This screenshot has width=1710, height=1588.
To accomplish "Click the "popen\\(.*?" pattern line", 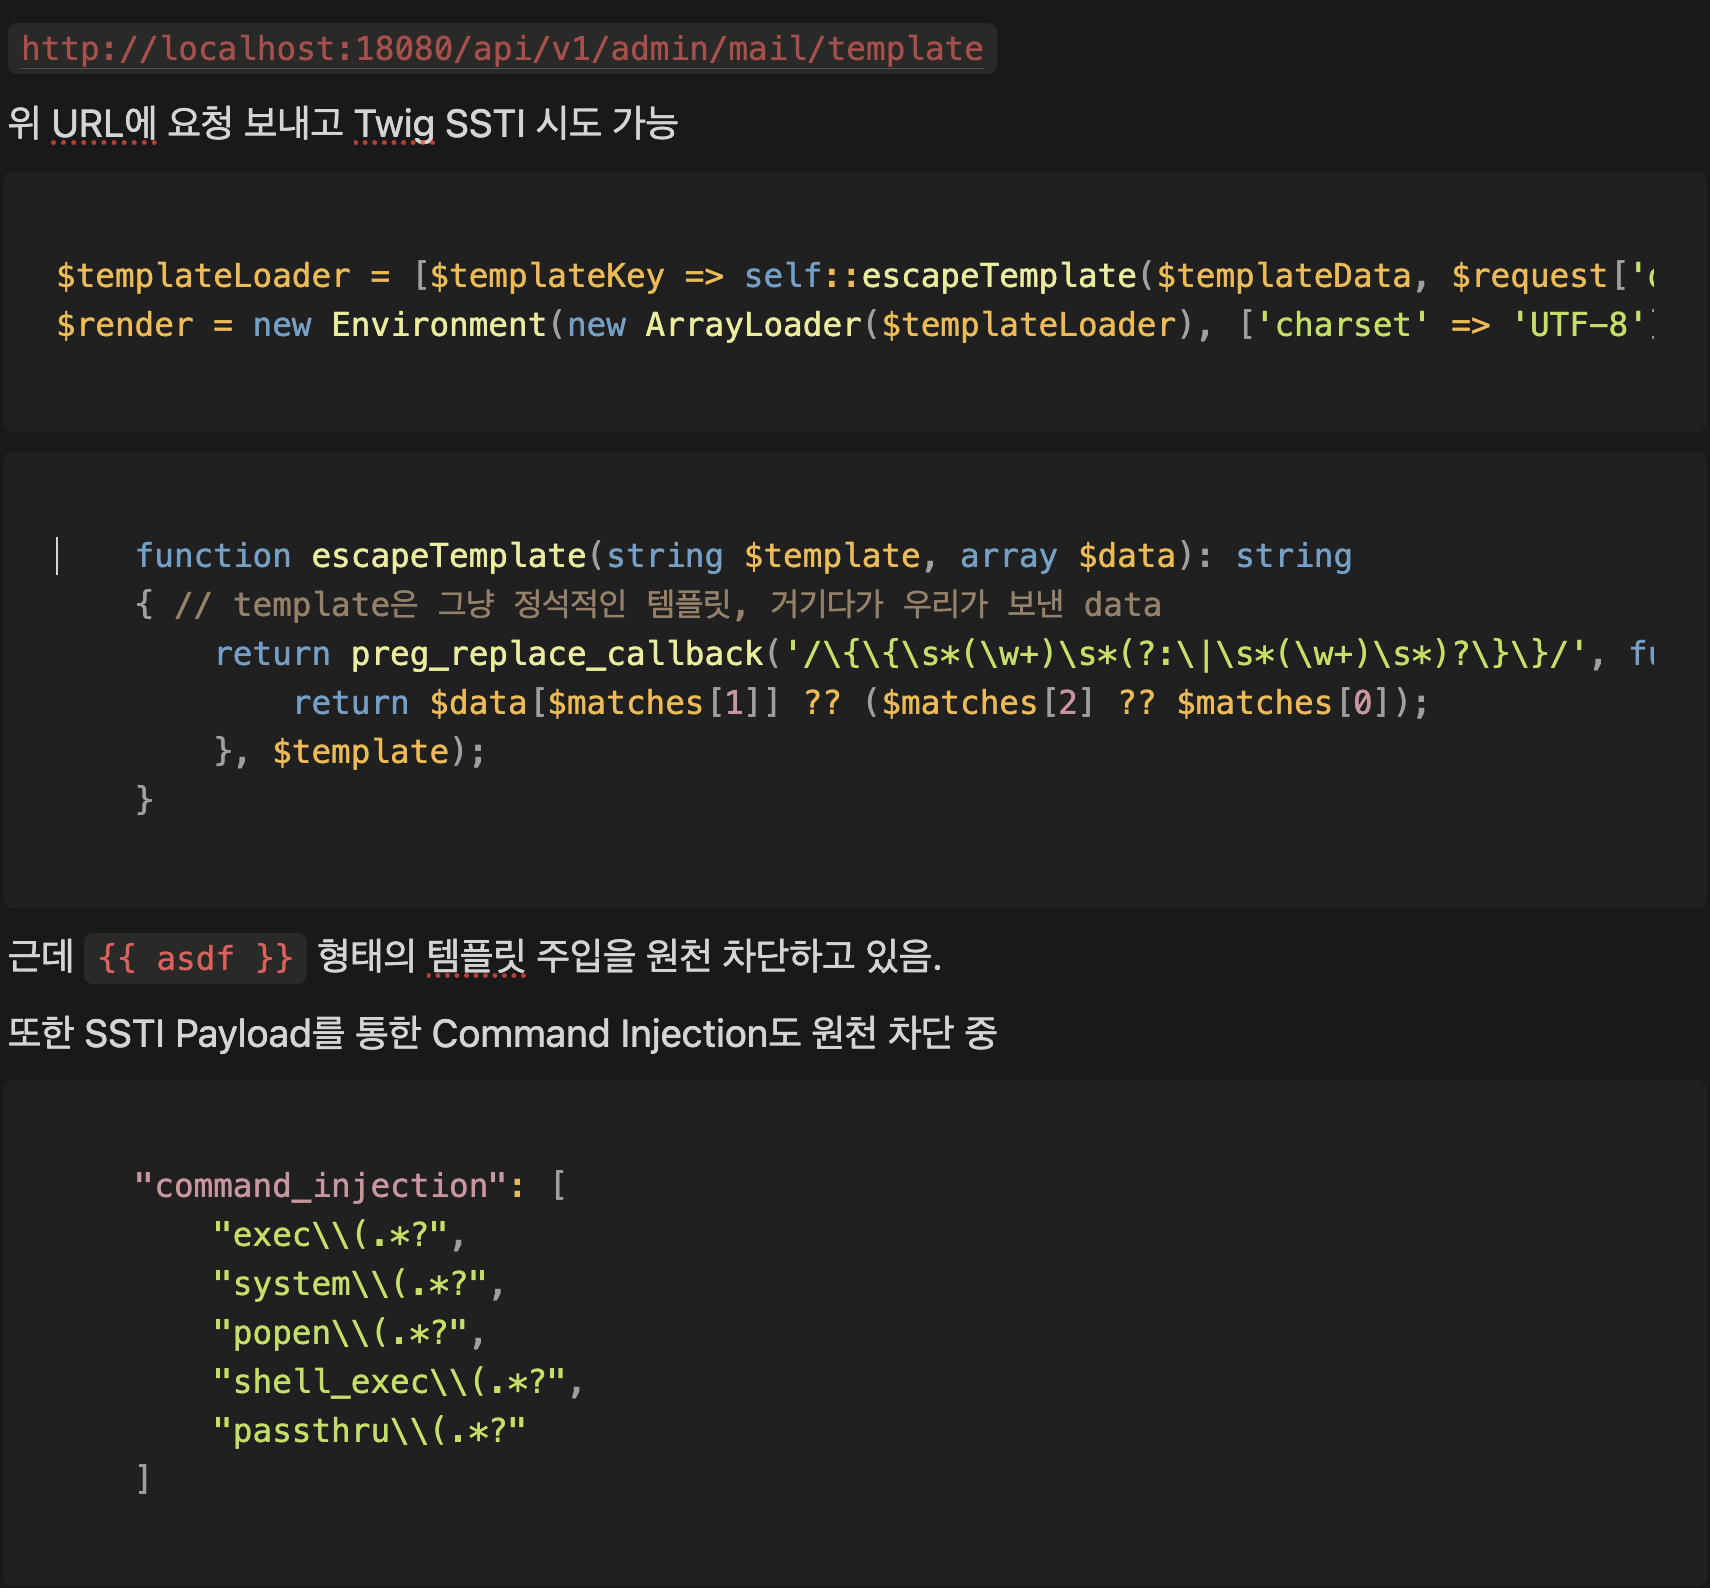I will pyautogui.click(x=349, y=1333).
